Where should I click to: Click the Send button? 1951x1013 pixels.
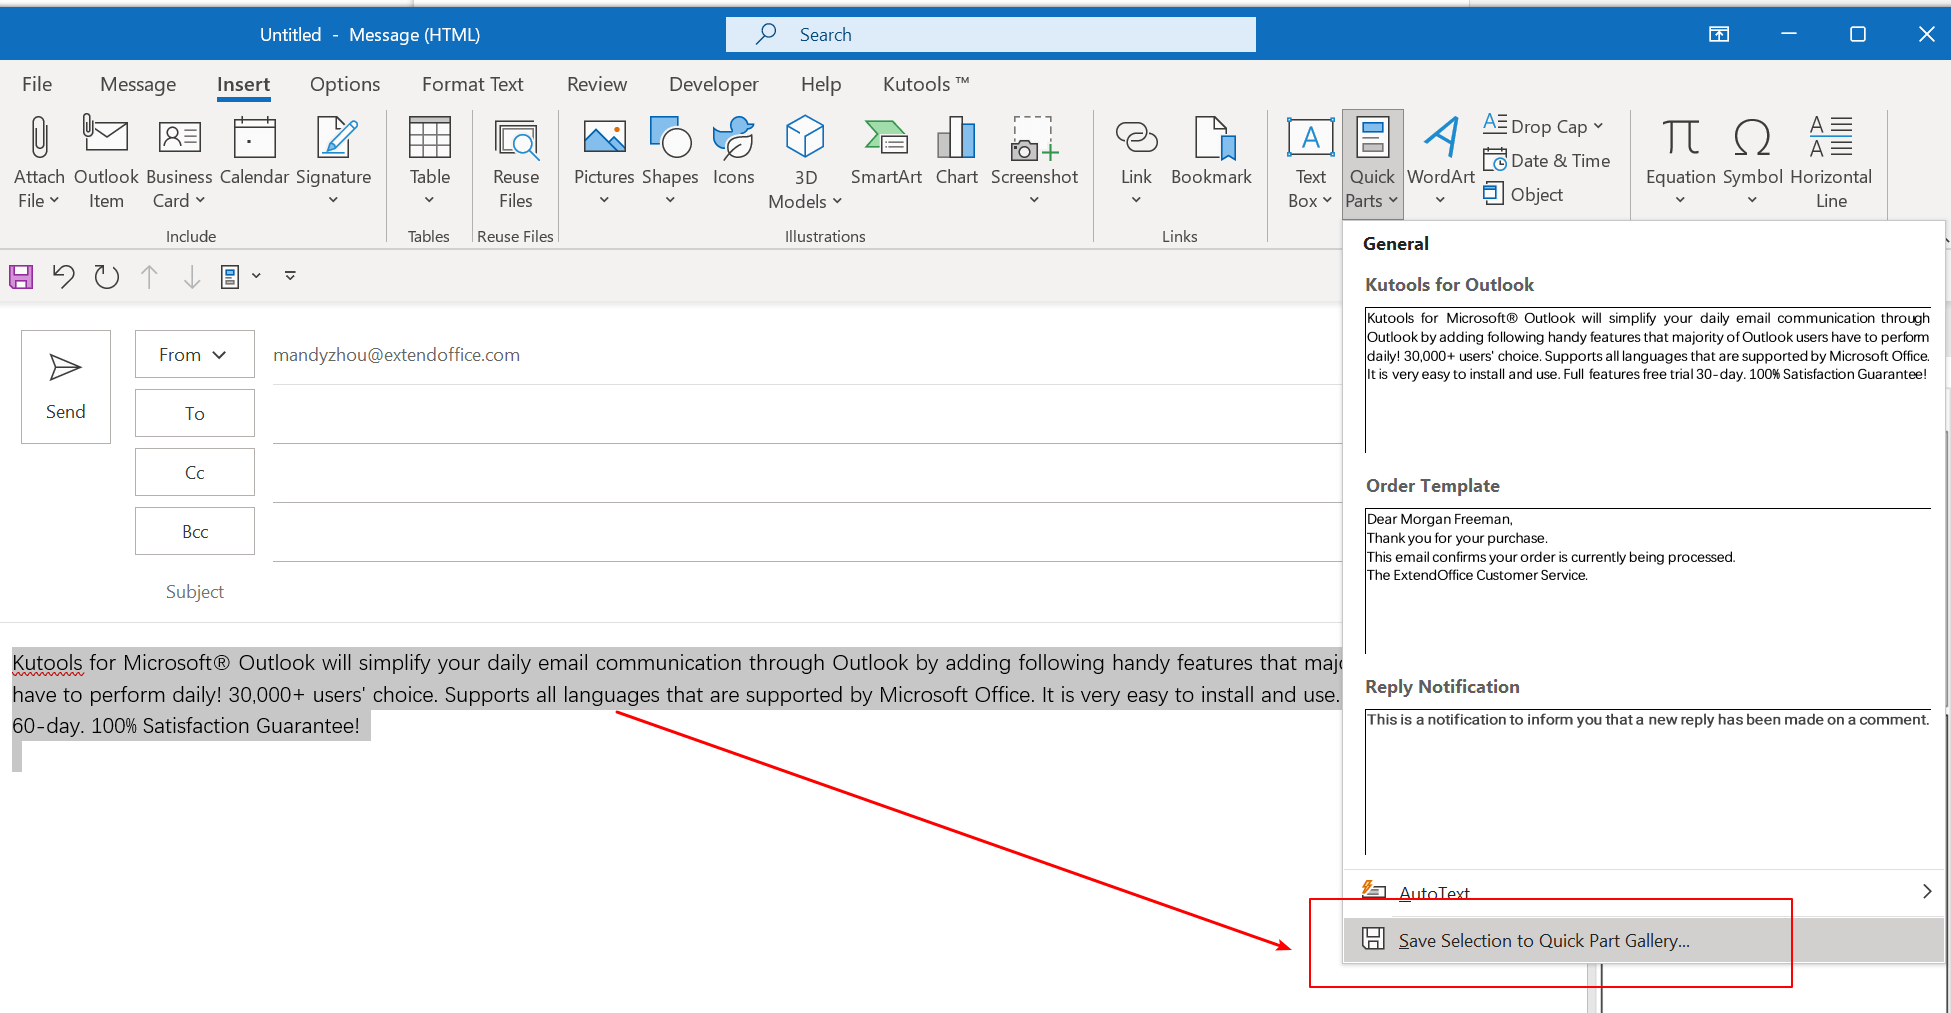click(65, 388)
